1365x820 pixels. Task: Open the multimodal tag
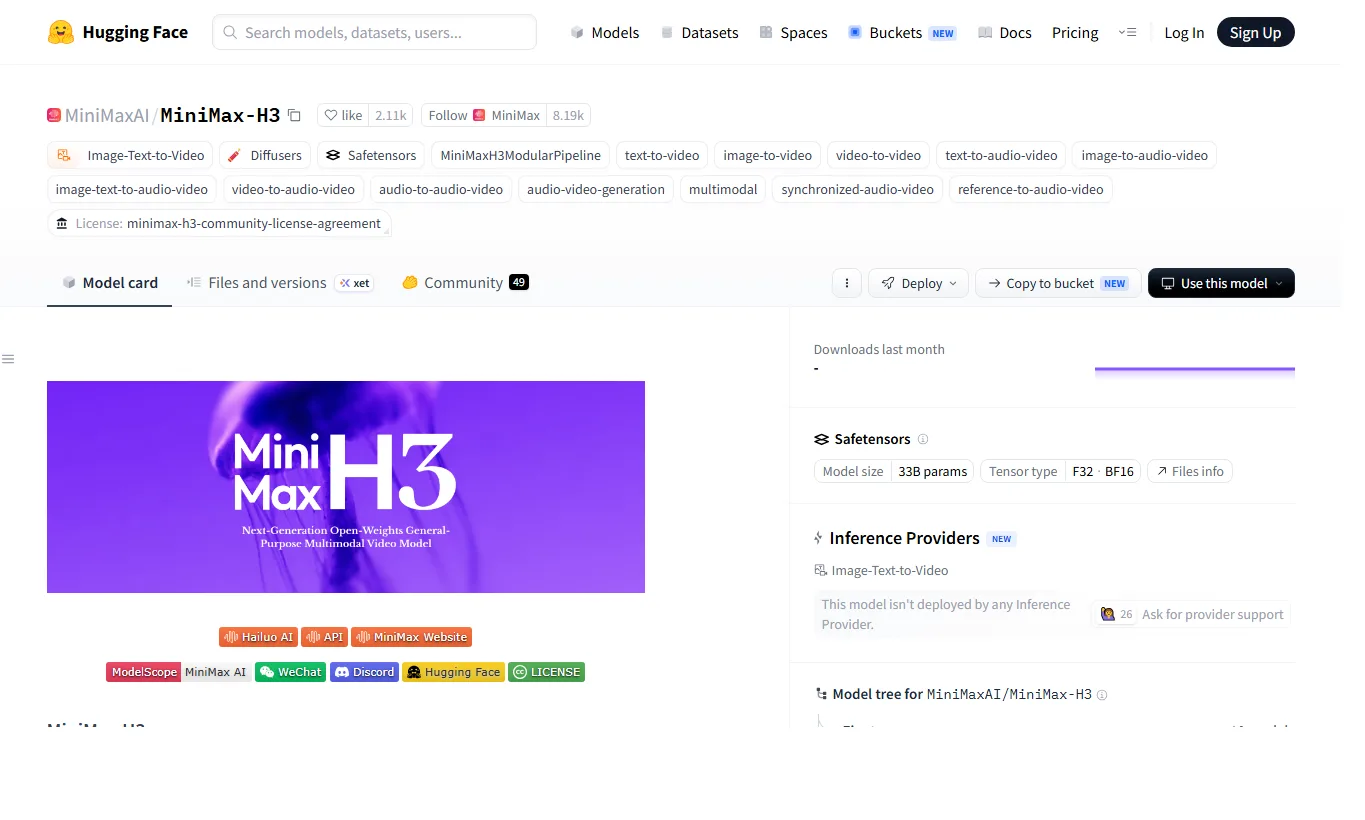723,189
